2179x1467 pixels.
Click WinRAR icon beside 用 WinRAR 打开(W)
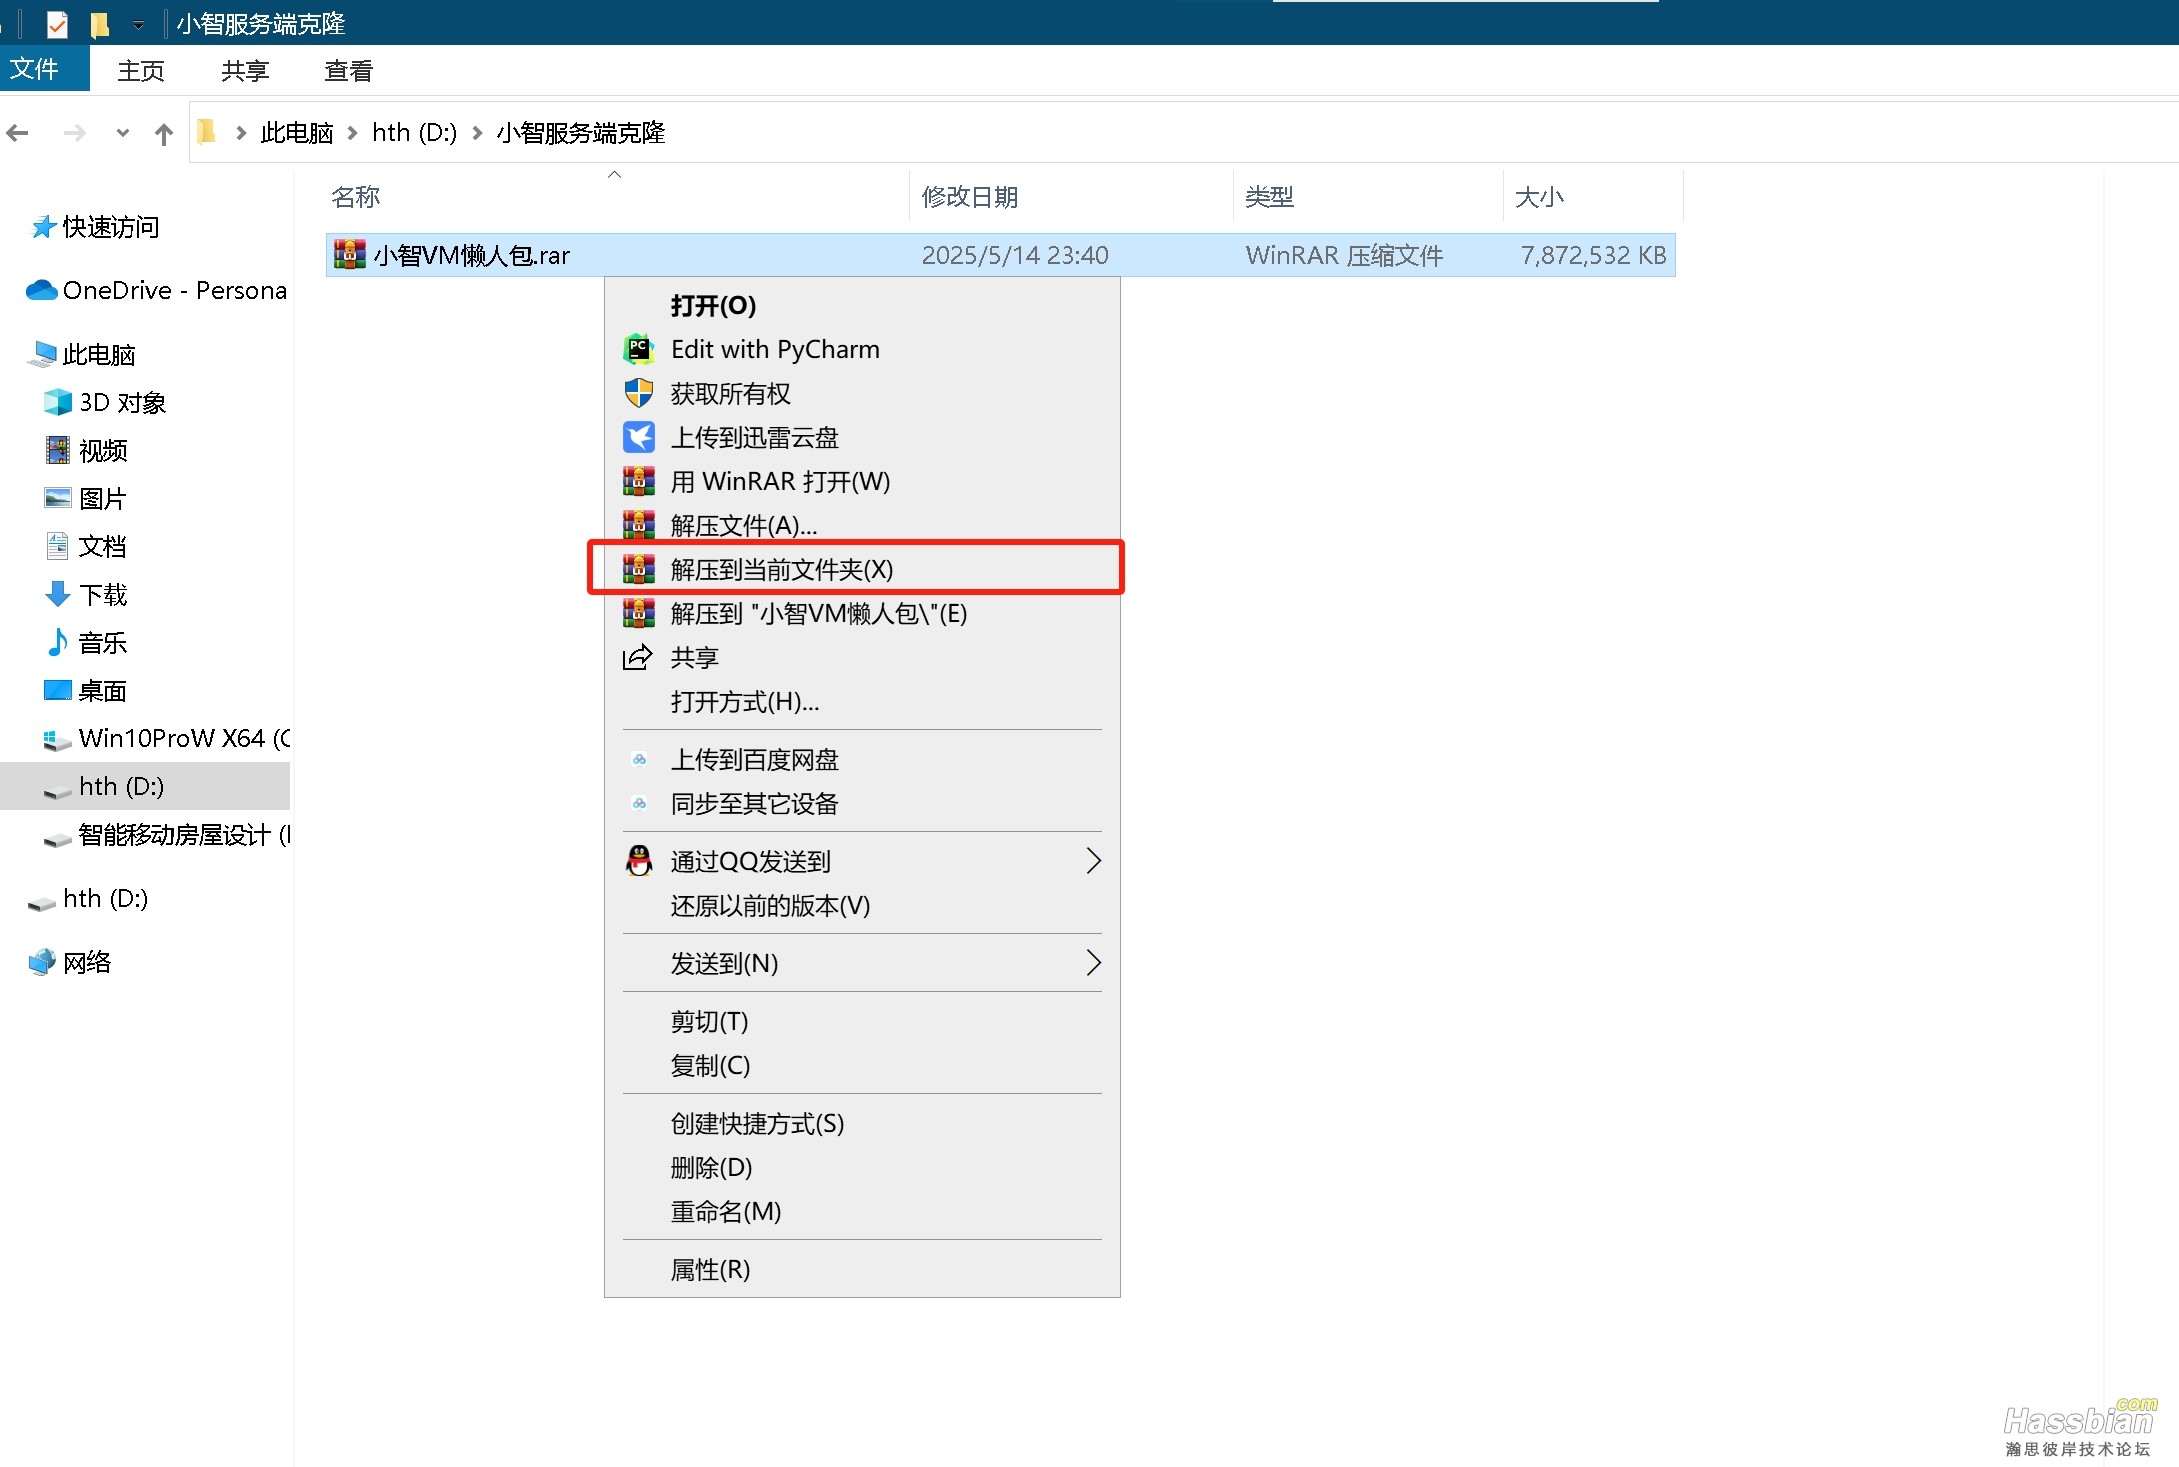pos(639,481)
